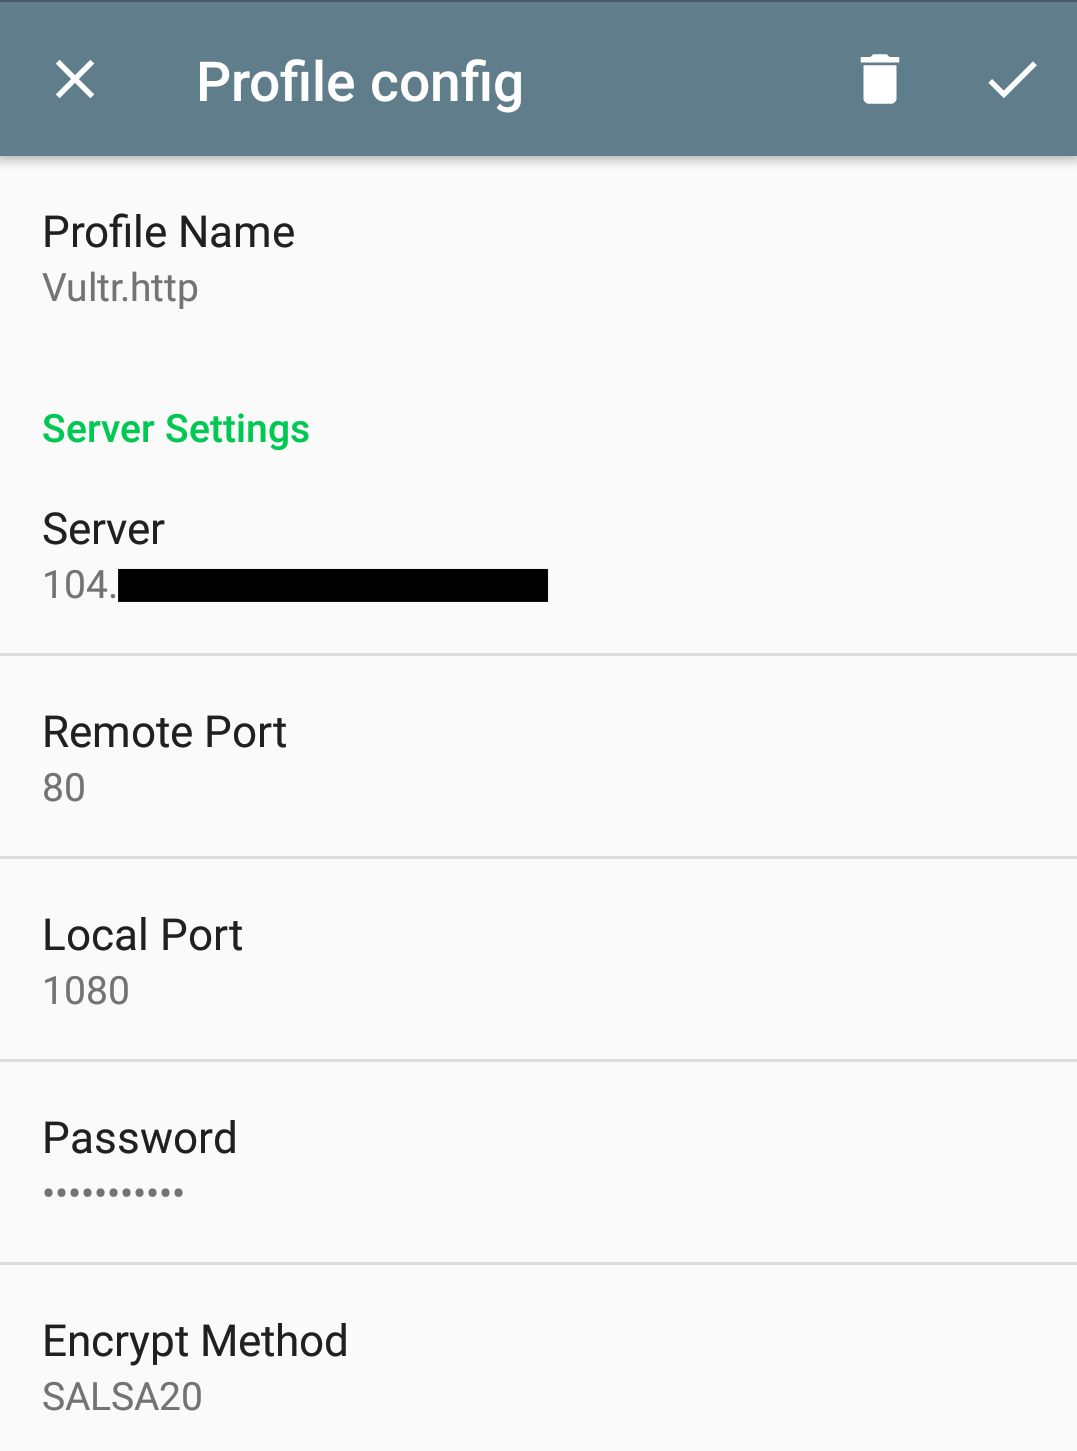The width and height of the screenshot is (1077, 1451).
Task: Tap the local port value 1080
Action: click(86, 991)
